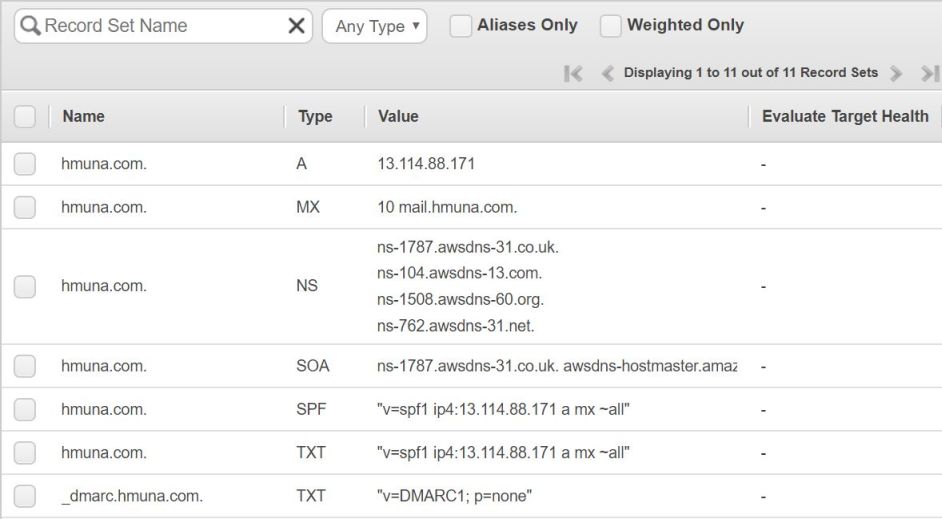
Task: Click the Evaluate Target Health column header
Action: (x=845, y=117)
